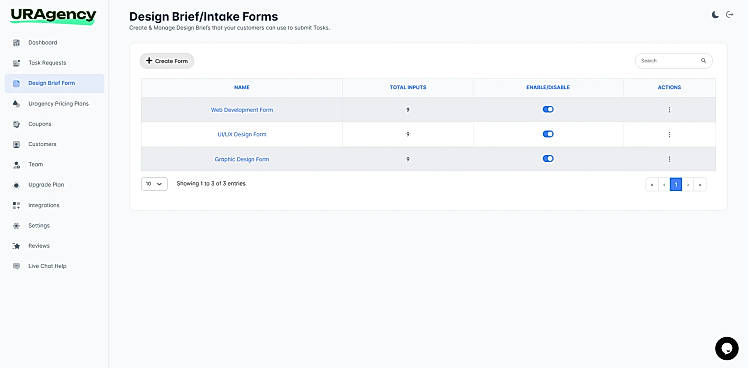The width and height of the screenshot is (748, 368).
Task: Click 'Showing 1 to 3 of 3 entries' text
Action: tap(212, 184)
